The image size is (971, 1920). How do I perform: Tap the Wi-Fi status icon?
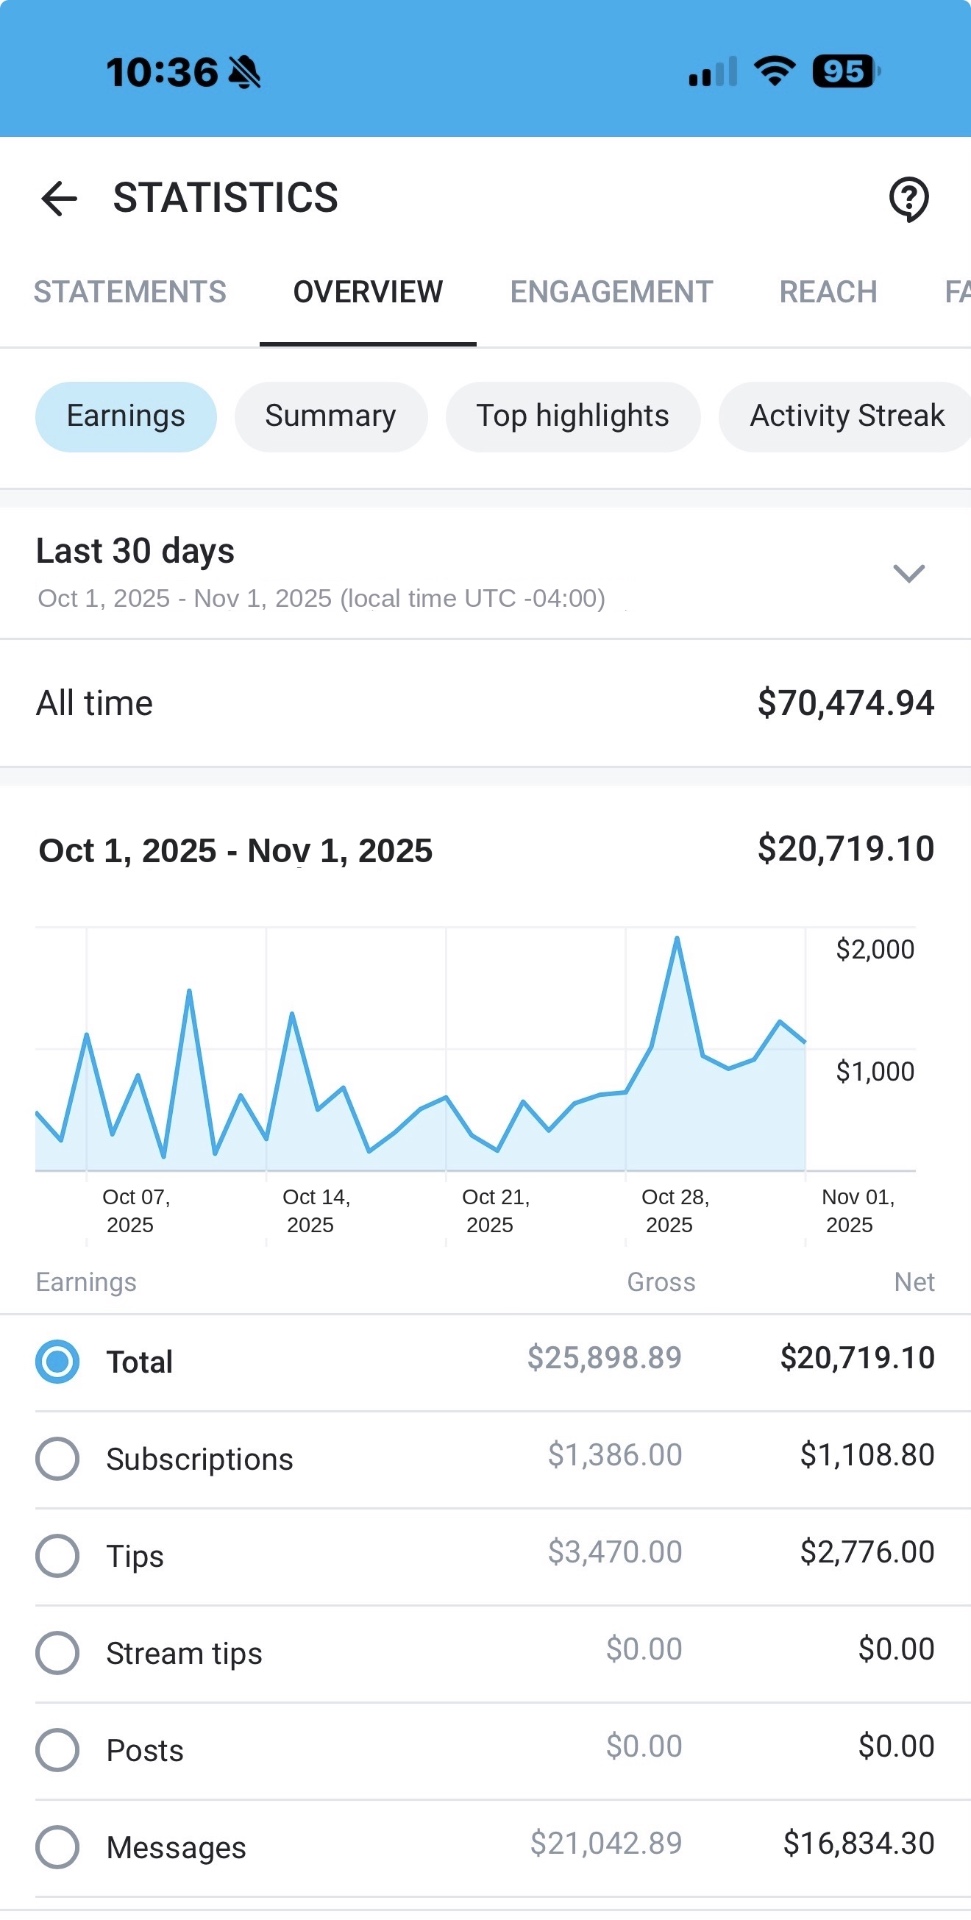point(774,71)
